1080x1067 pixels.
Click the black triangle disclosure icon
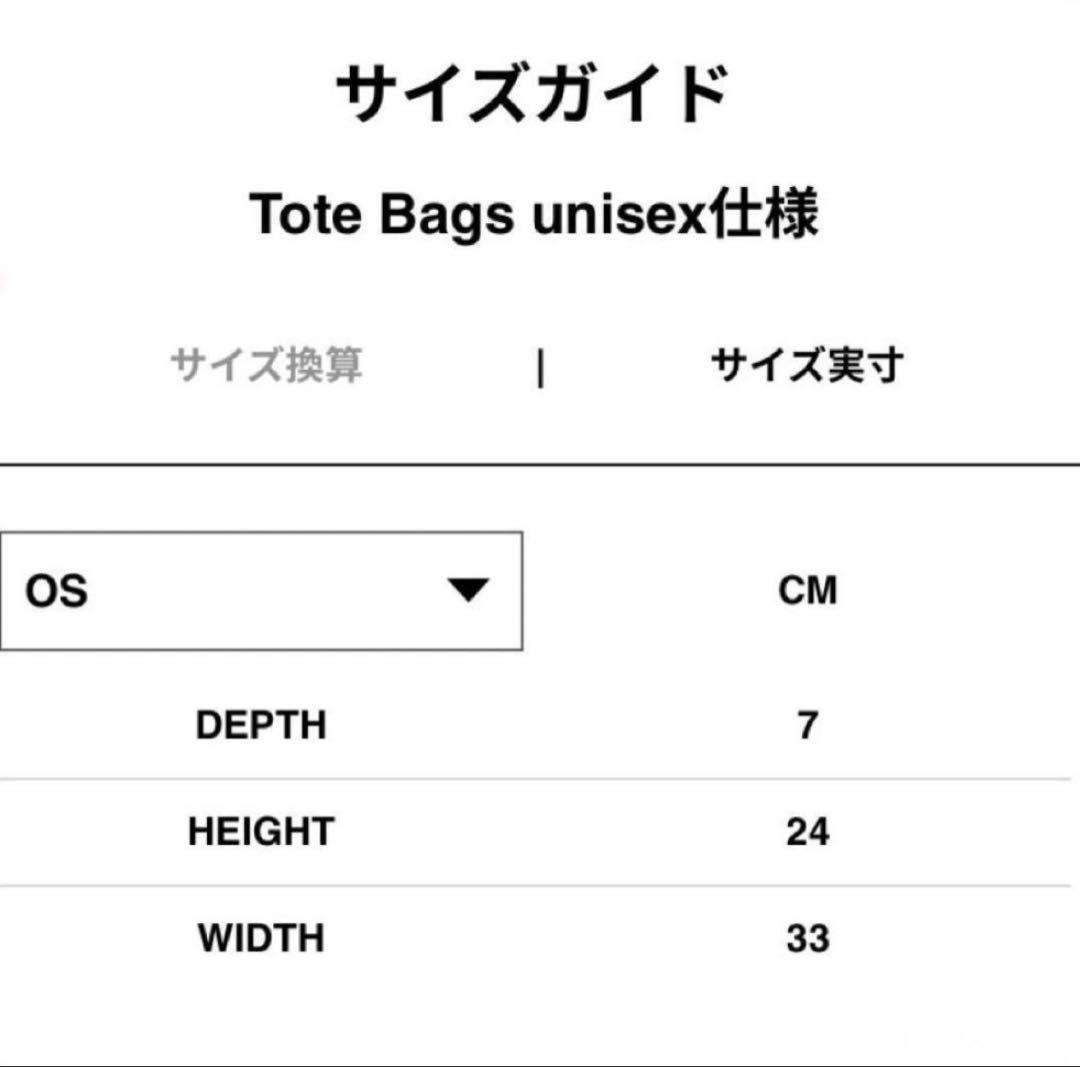coord(468,589)
